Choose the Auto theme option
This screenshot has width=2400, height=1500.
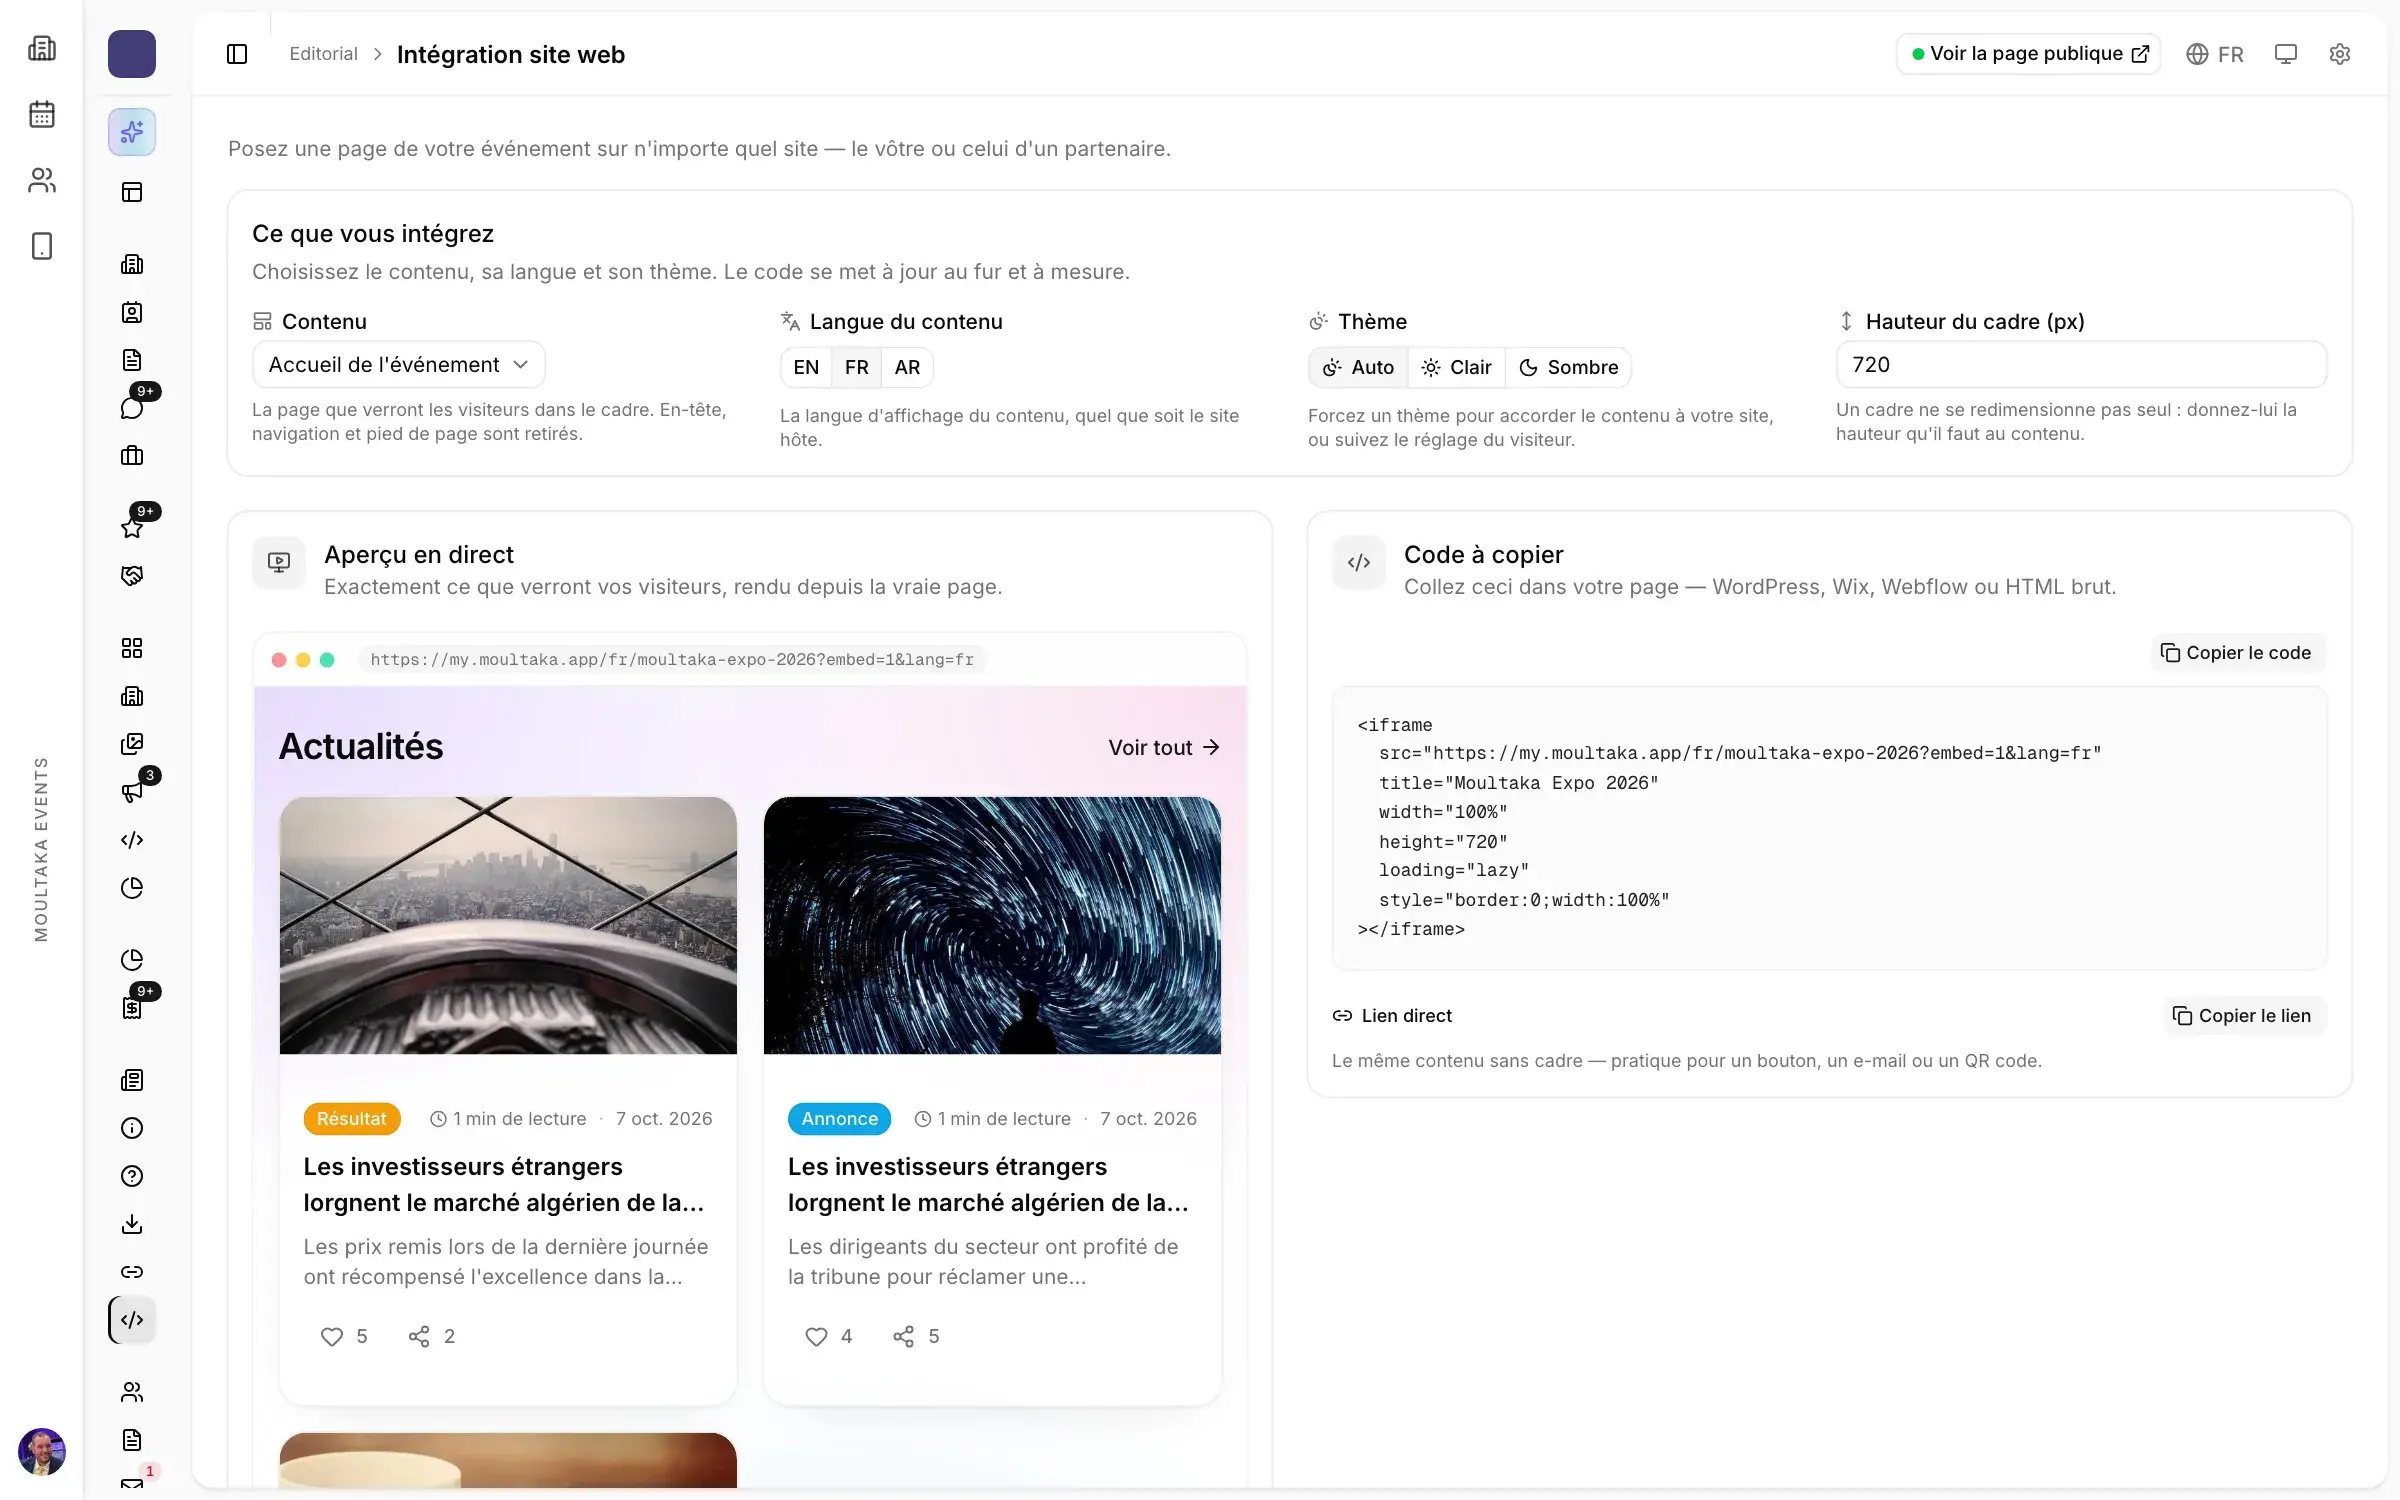tap(1358, 368)
